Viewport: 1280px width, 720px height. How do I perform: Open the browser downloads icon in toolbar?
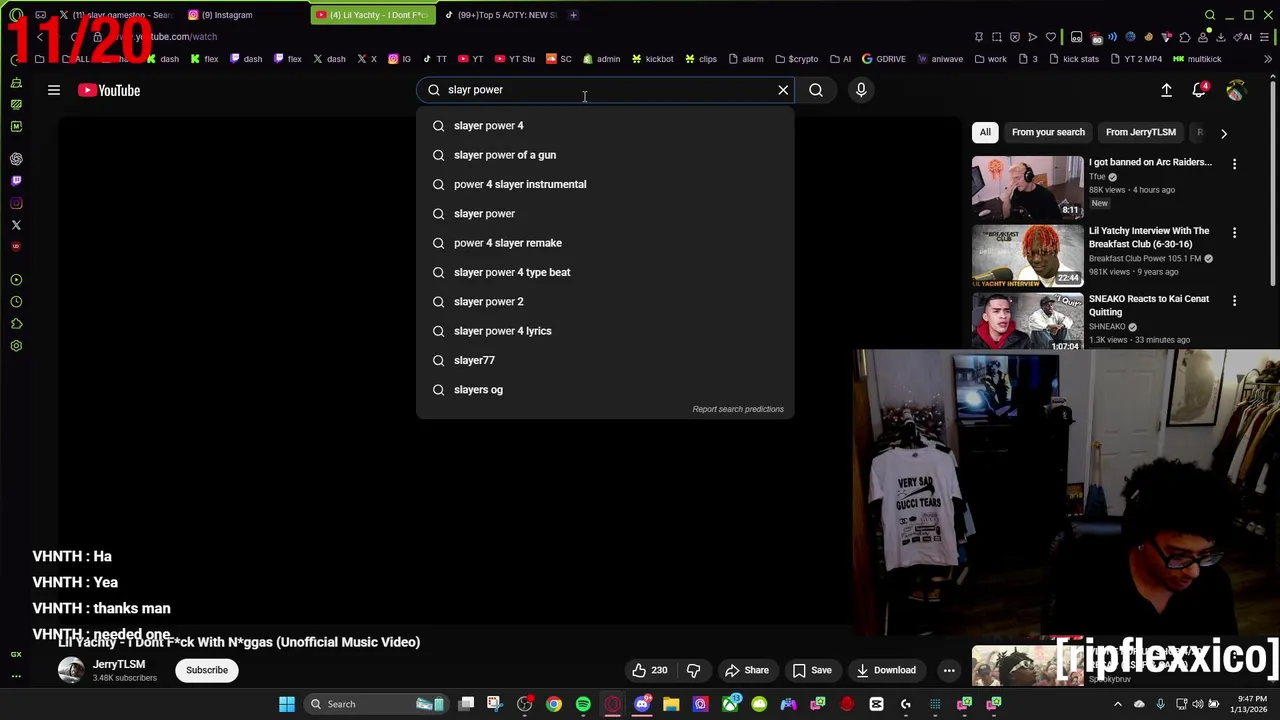point(1221,37)
